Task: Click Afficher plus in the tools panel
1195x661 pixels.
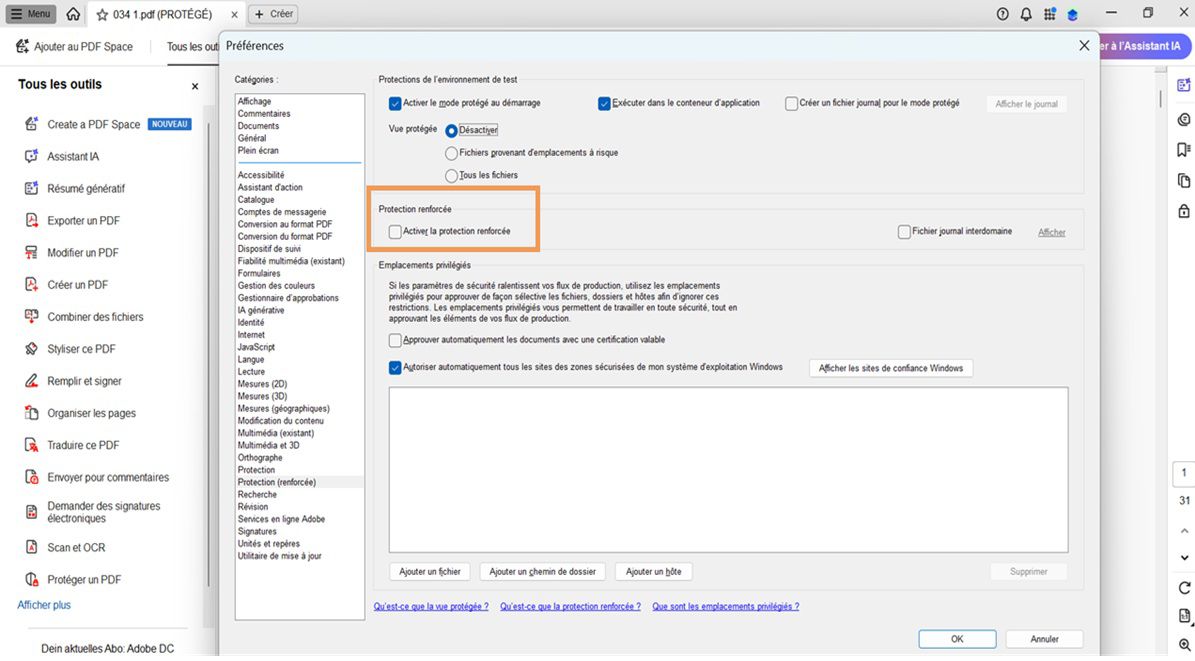Action: (x=44, y=605)
